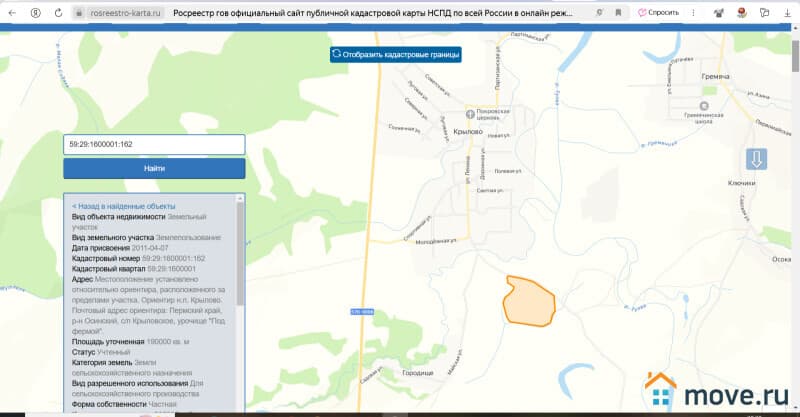Click the padlock site security icon
The width and height of the screenshot is (800, 417).
tap(79, 13)
